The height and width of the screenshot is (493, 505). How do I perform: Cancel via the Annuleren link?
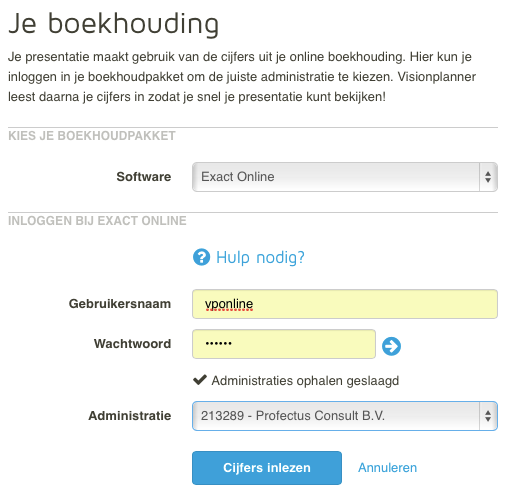pos(387,468)
